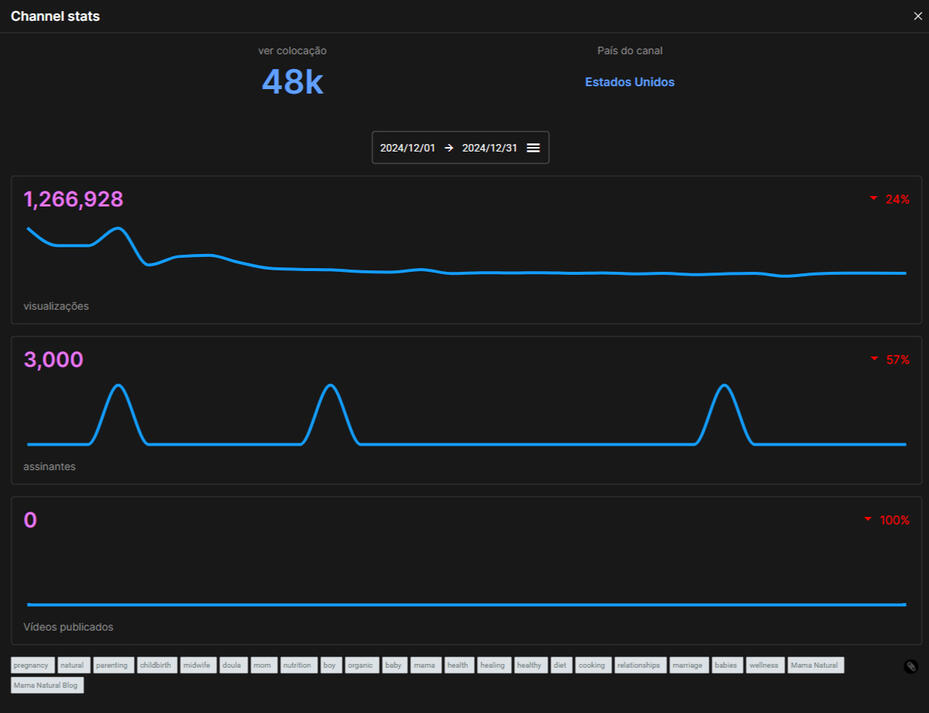Screen dimensions: 929x713
Task: Click the first subscriber peak on chart
Action: click(119, 386)
